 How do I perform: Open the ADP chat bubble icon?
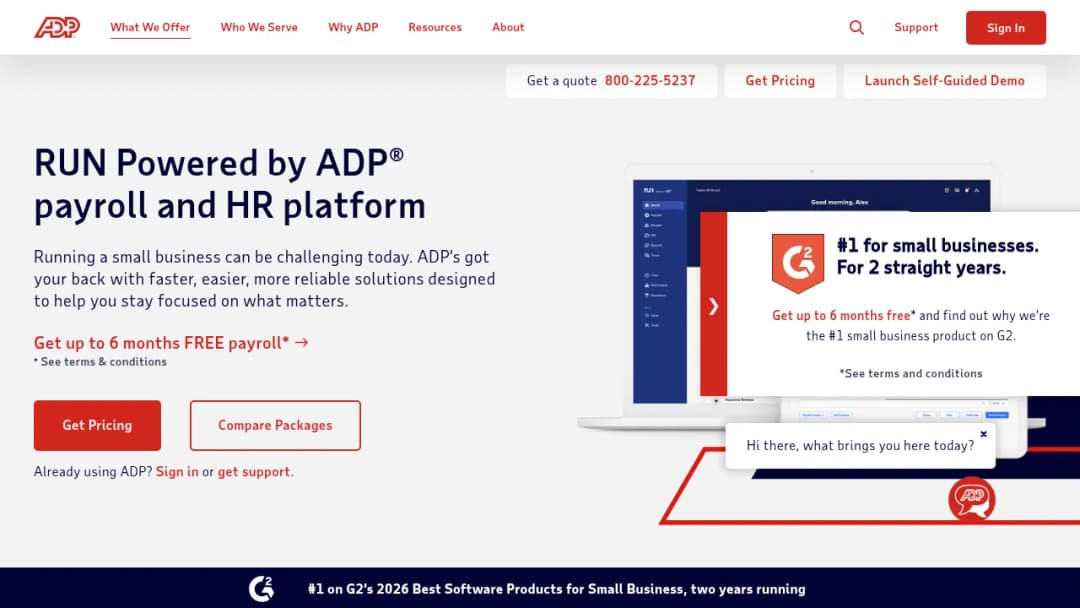pos(971,499)
